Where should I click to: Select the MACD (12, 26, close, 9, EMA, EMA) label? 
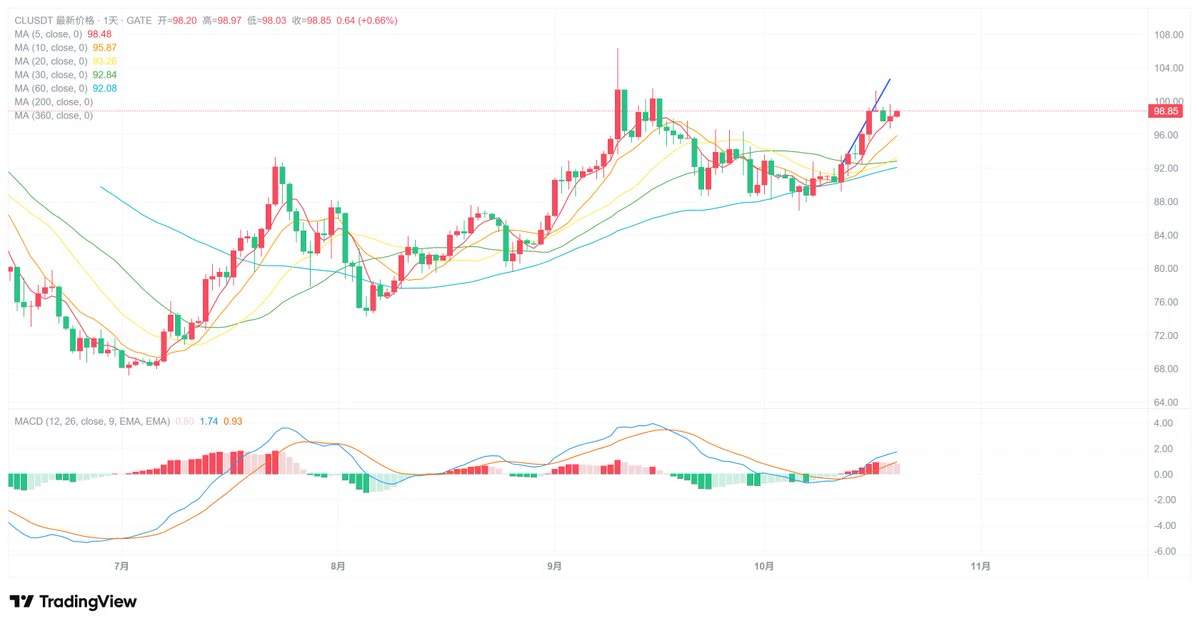pos(93,421)
